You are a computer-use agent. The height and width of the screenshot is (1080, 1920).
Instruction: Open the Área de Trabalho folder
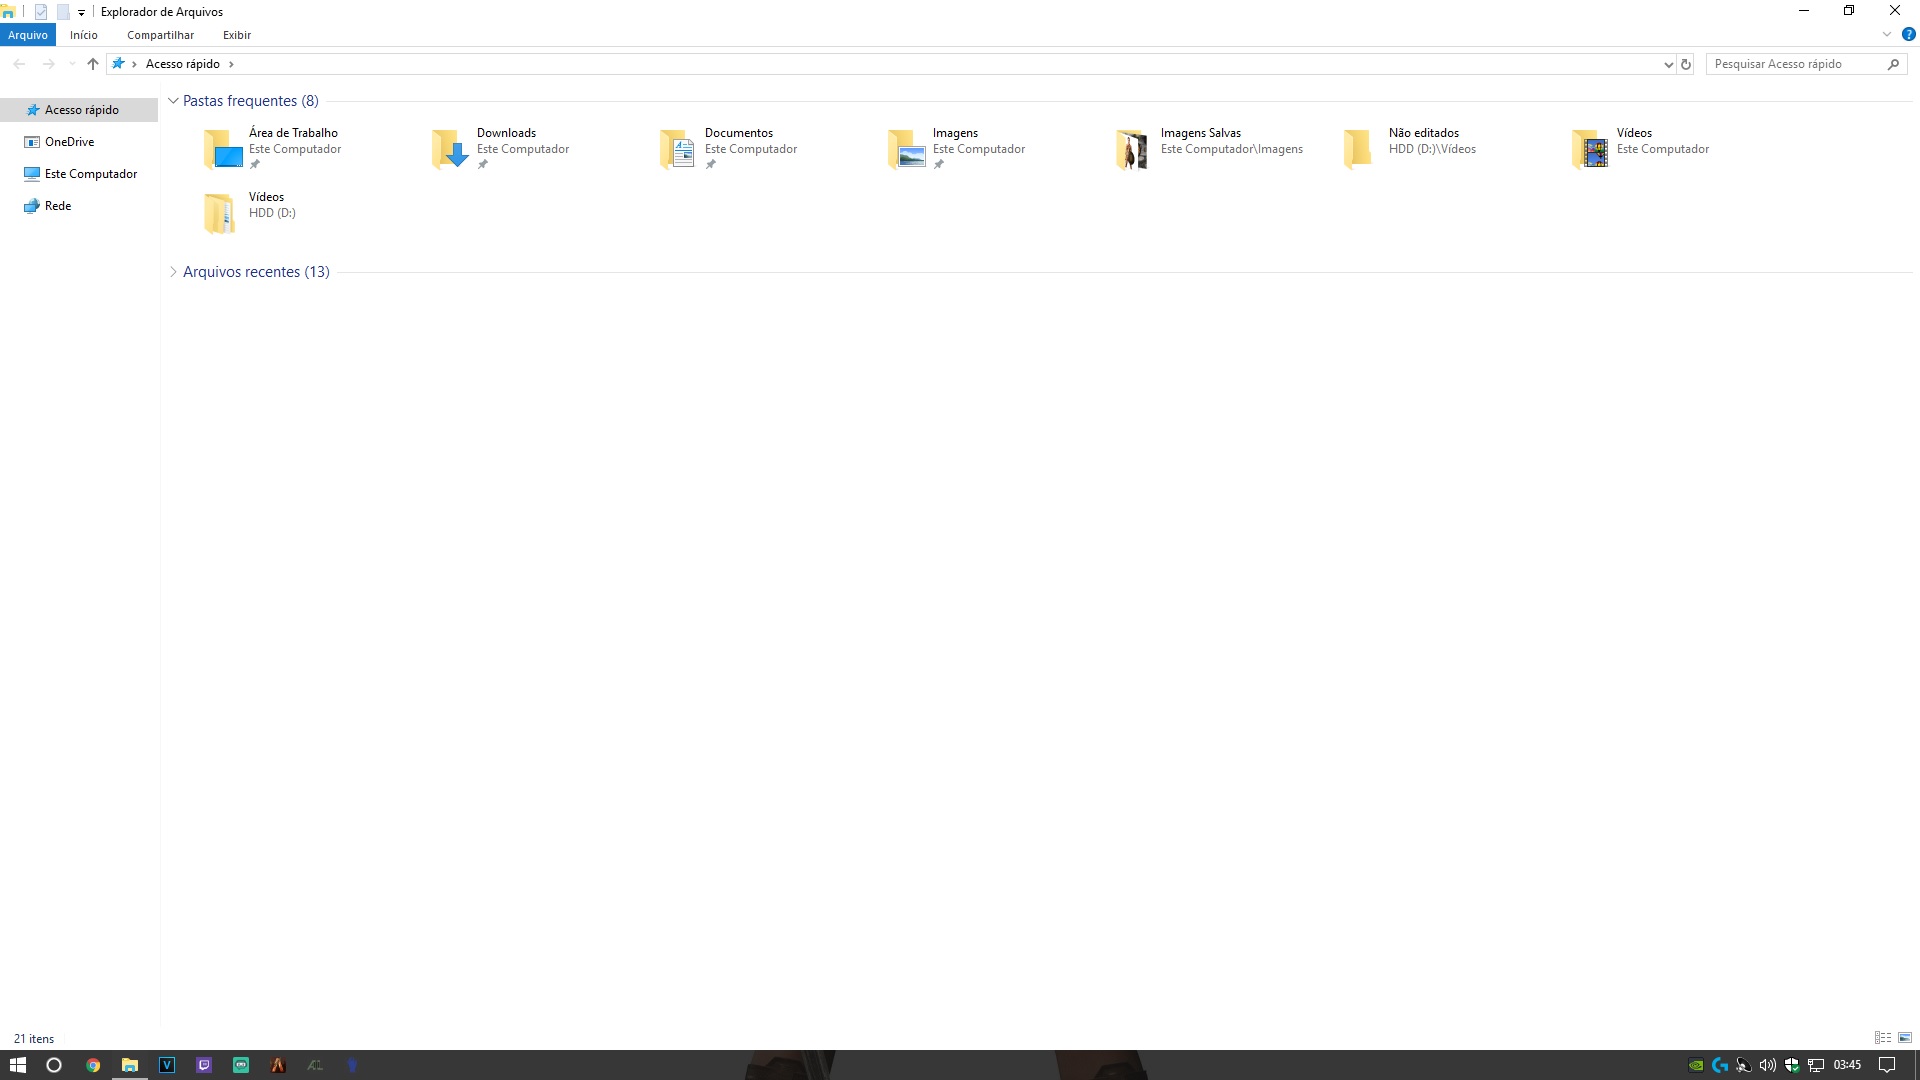(x=272, y=148)
